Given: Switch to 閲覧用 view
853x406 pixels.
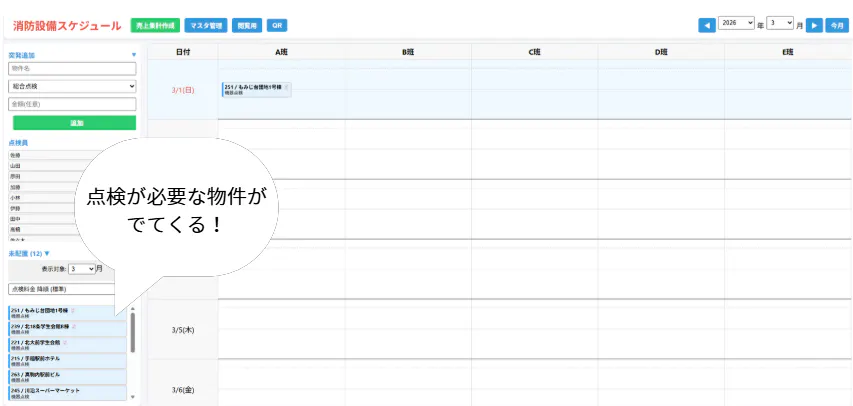Looking at the screenshot, I should click(246, 25).
